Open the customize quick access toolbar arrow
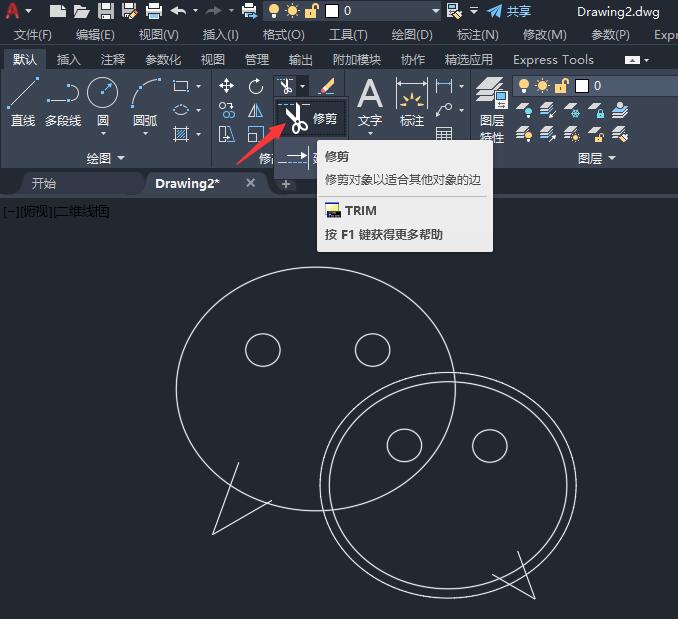678x619 pixels. [x=474, y=11]
